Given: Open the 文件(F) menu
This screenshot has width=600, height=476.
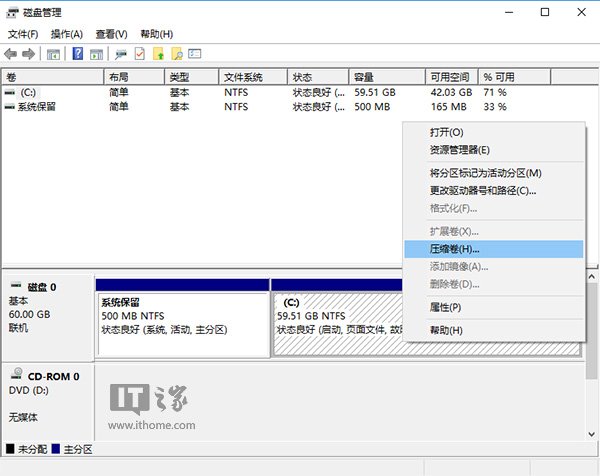Looking at the screenshot, I should [23, 34].
